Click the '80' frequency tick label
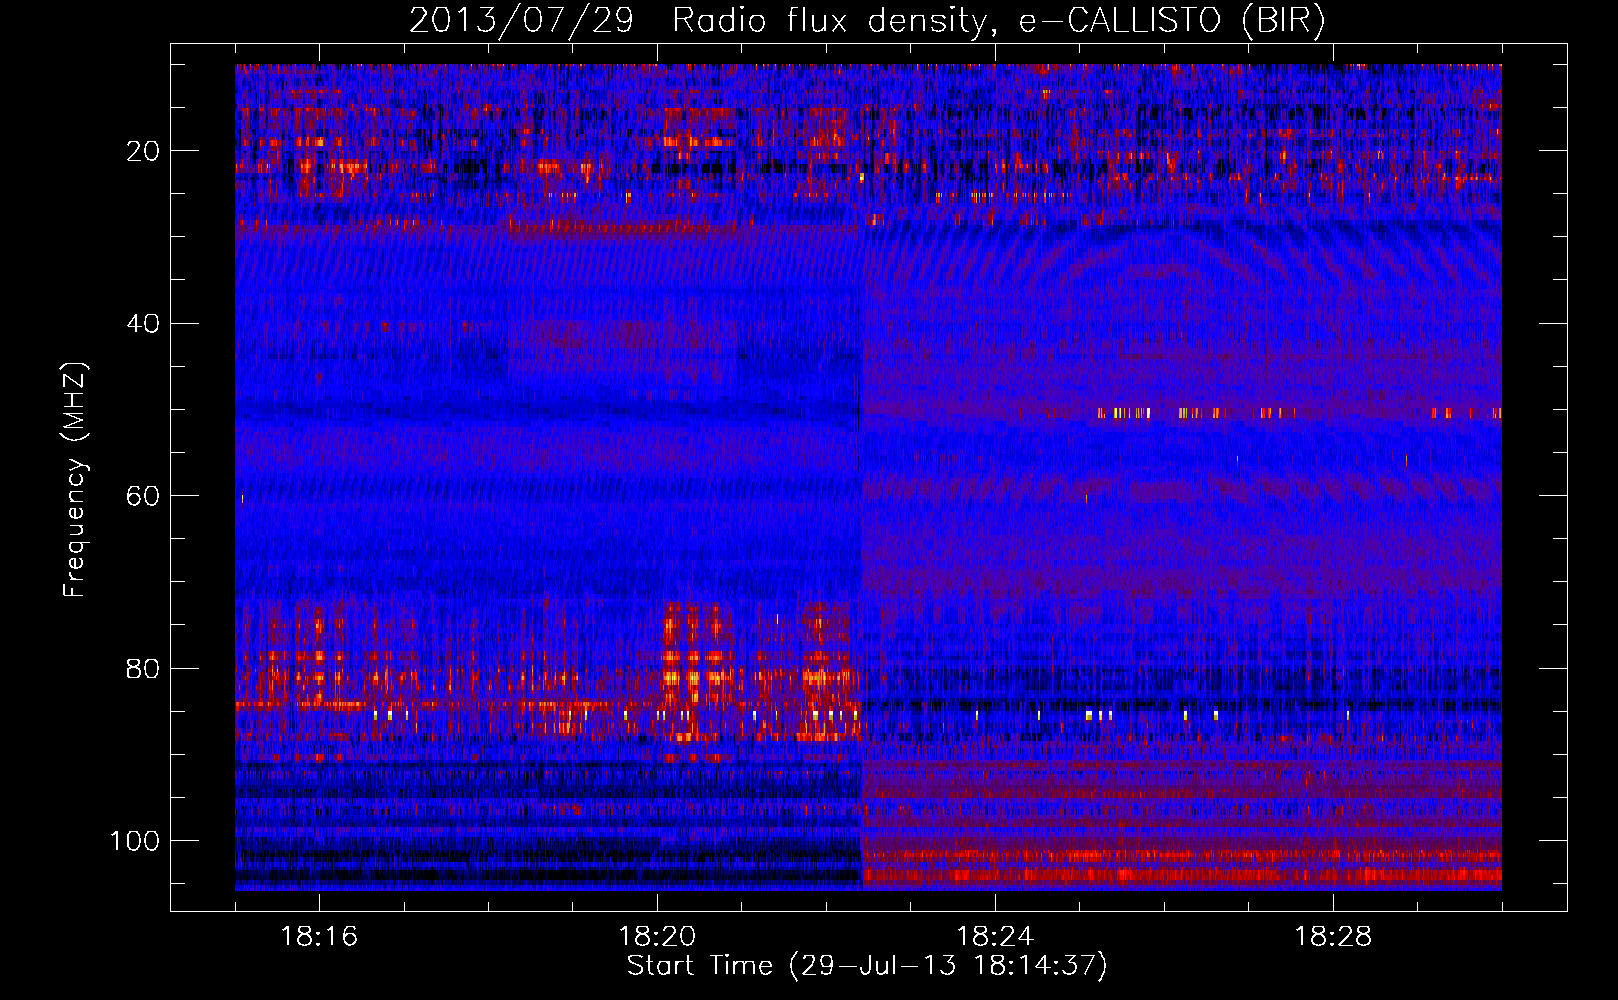 pyautogui.click(x=144, y=668)
